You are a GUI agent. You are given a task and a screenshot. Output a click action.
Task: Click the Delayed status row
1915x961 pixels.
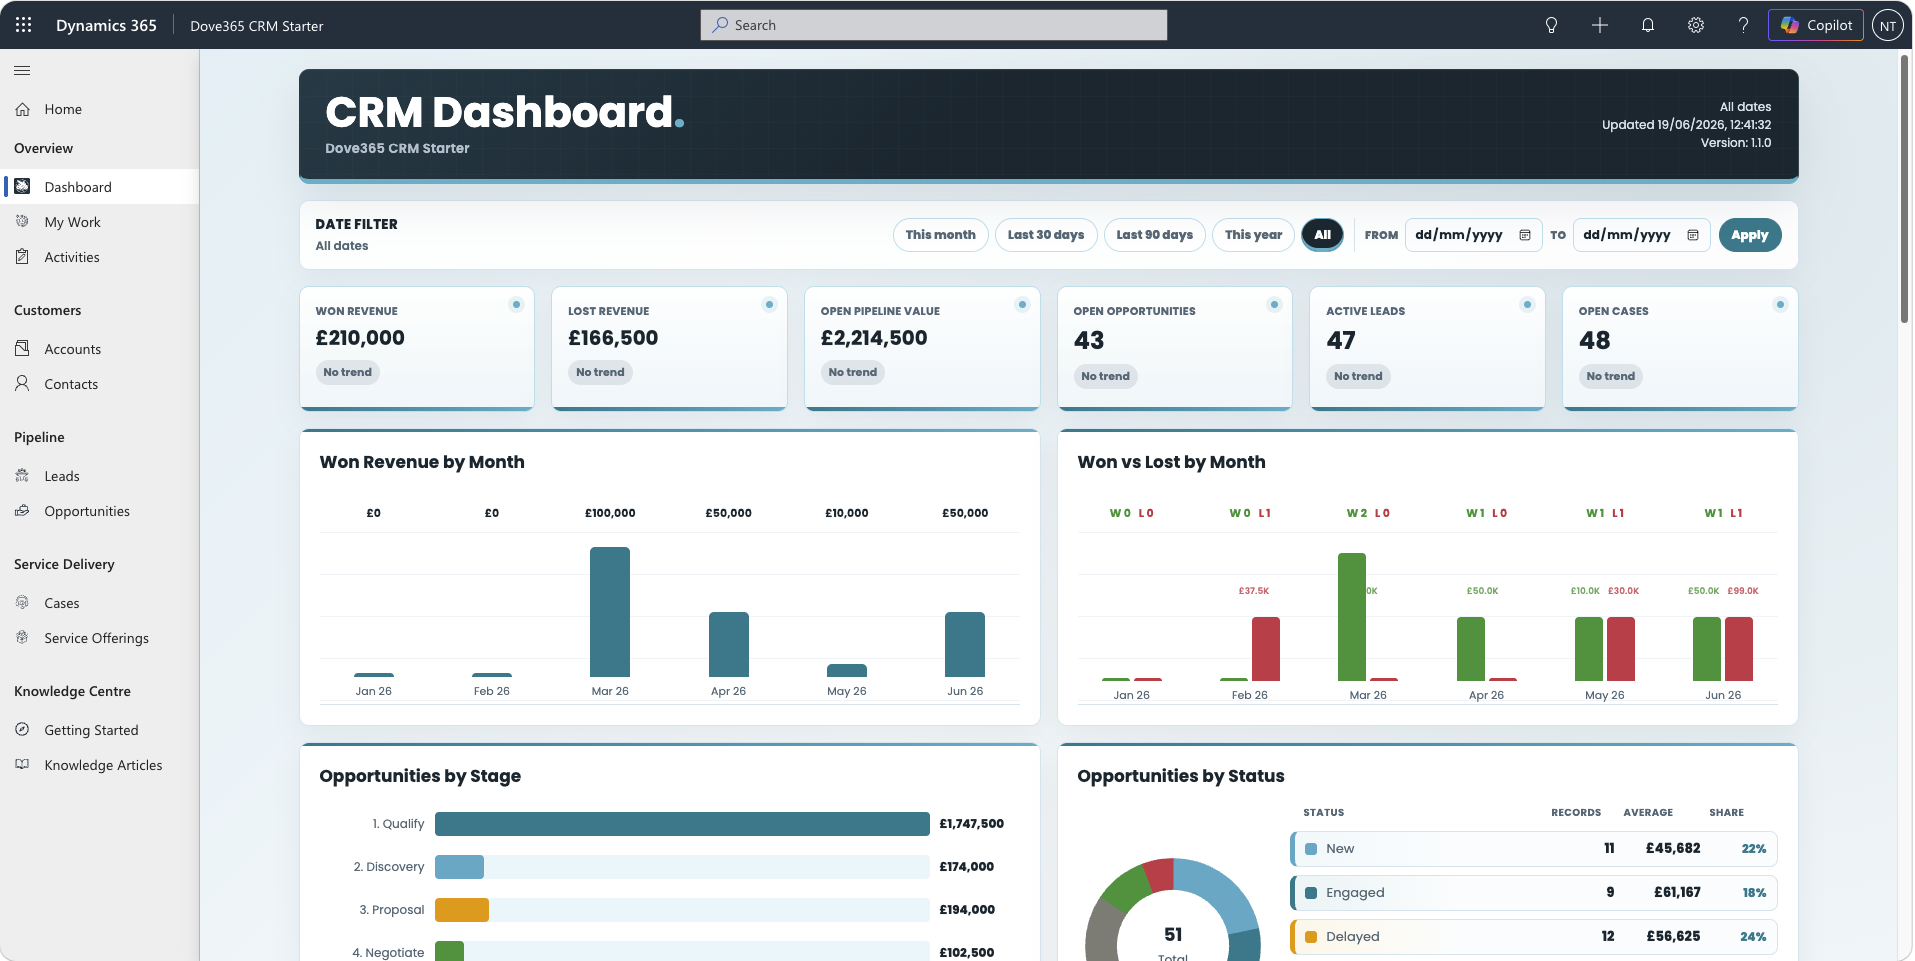click(x=1534, y=937)
